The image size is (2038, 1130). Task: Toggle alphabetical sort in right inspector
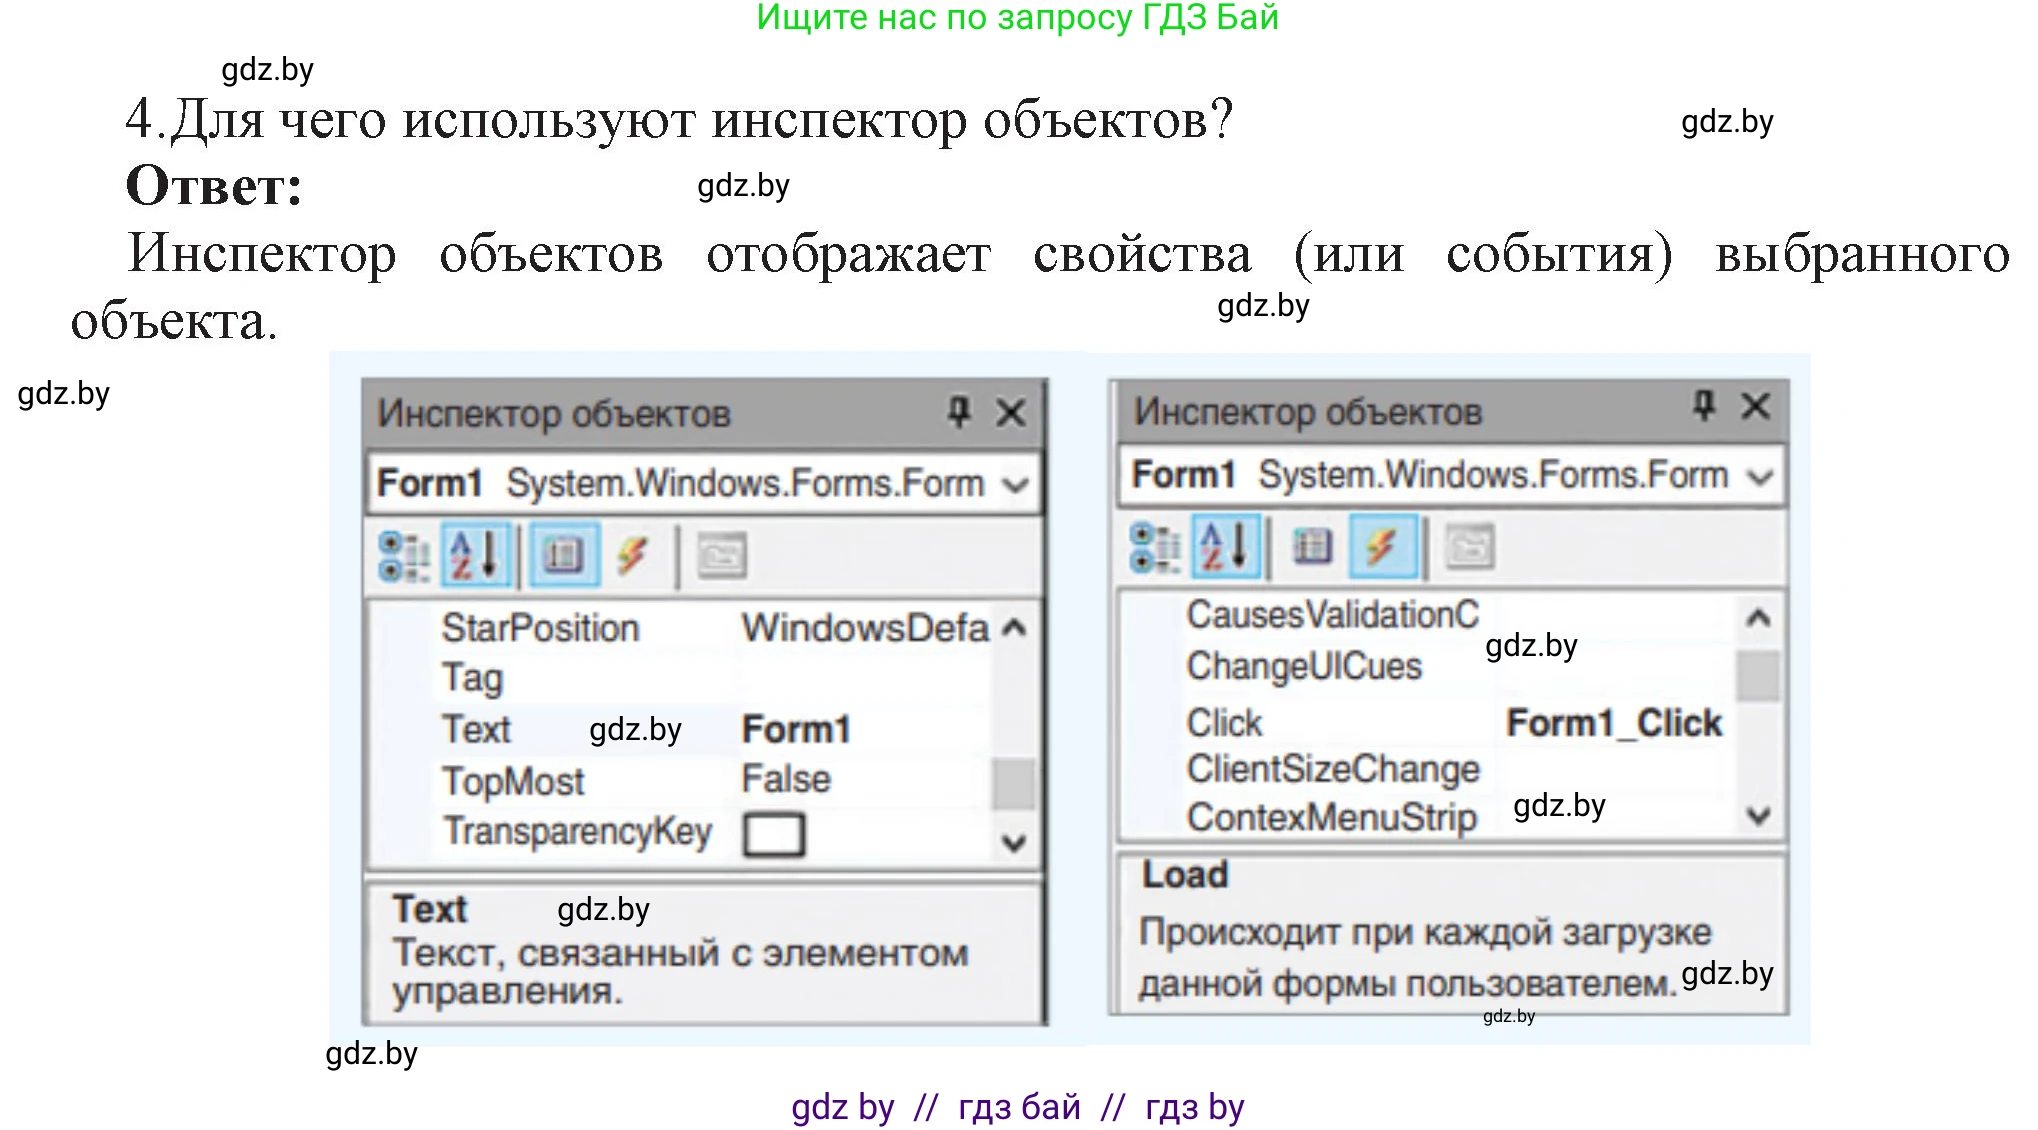[x=1225, y=547]
